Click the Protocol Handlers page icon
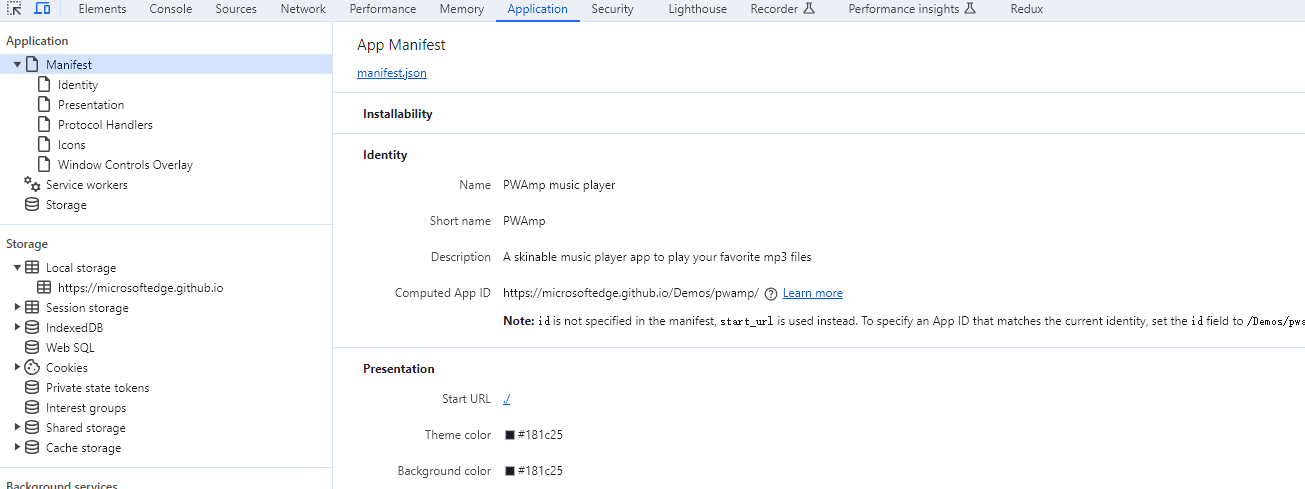Screen dimensions: 1305x489 pos(44,124)
